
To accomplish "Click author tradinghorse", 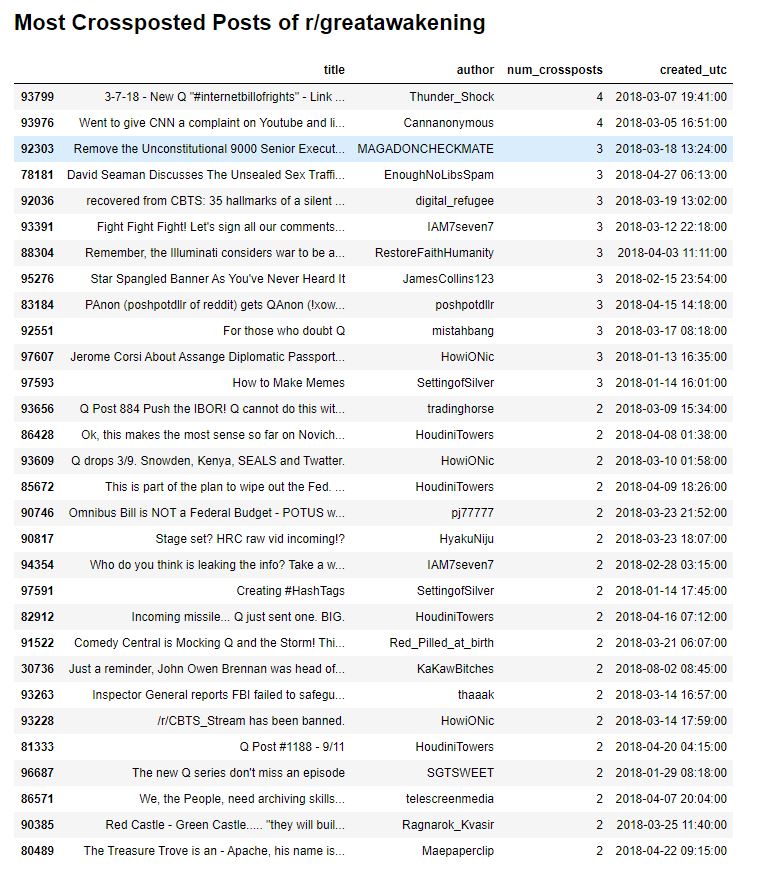I will pyautogui.click(x=460, y=409).
